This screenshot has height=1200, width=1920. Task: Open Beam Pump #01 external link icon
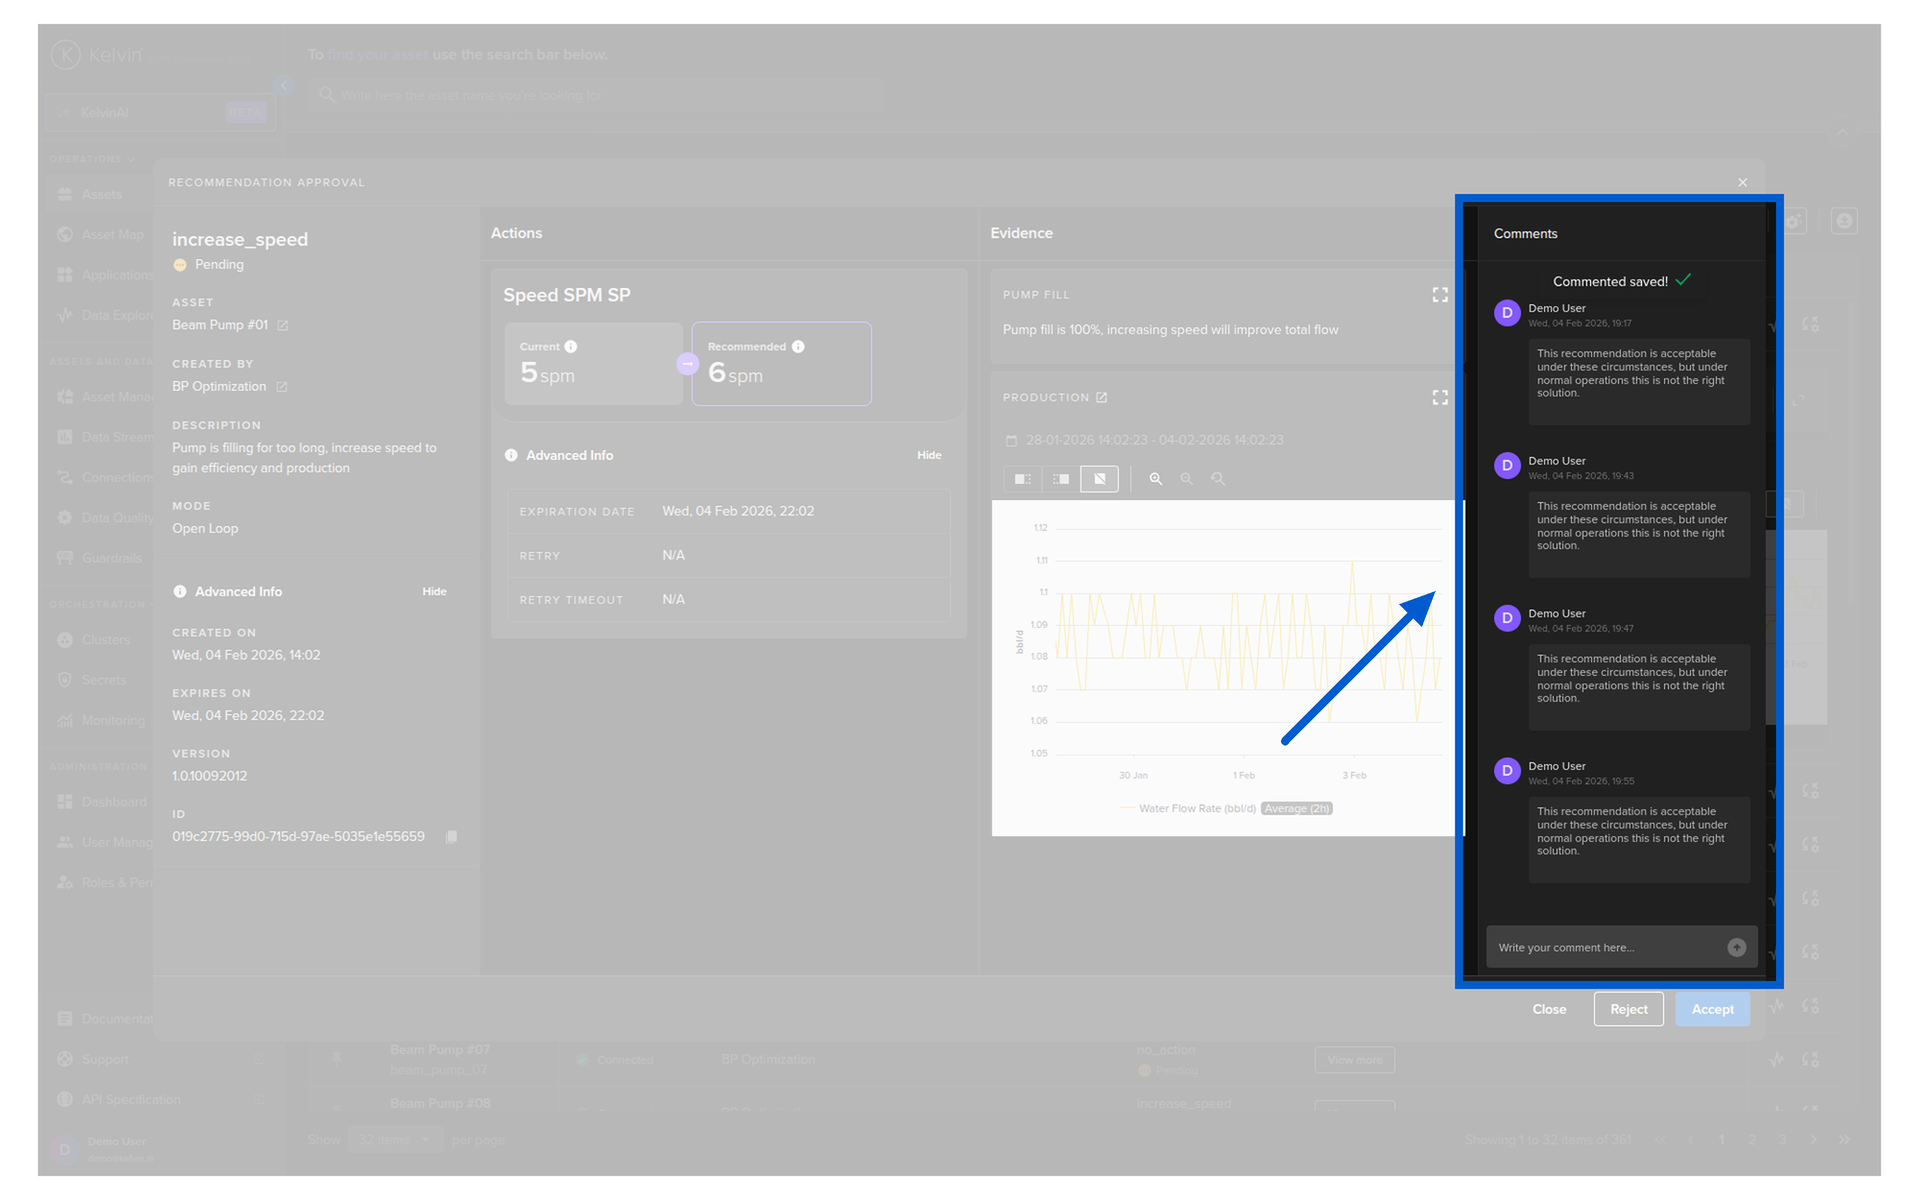pyautogui.click(x=283, y=326)
